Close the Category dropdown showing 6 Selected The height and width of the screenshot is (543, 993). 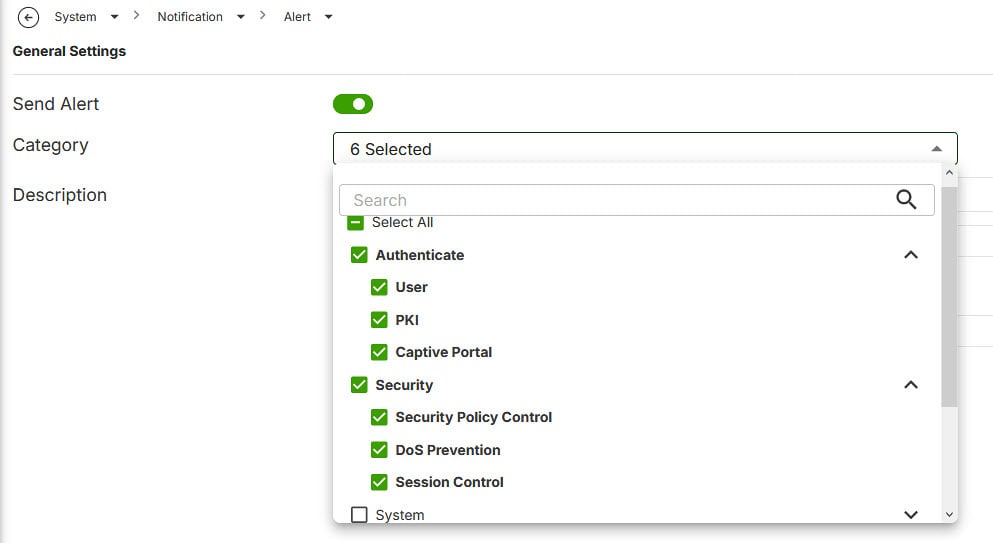(x=936, y=149)
